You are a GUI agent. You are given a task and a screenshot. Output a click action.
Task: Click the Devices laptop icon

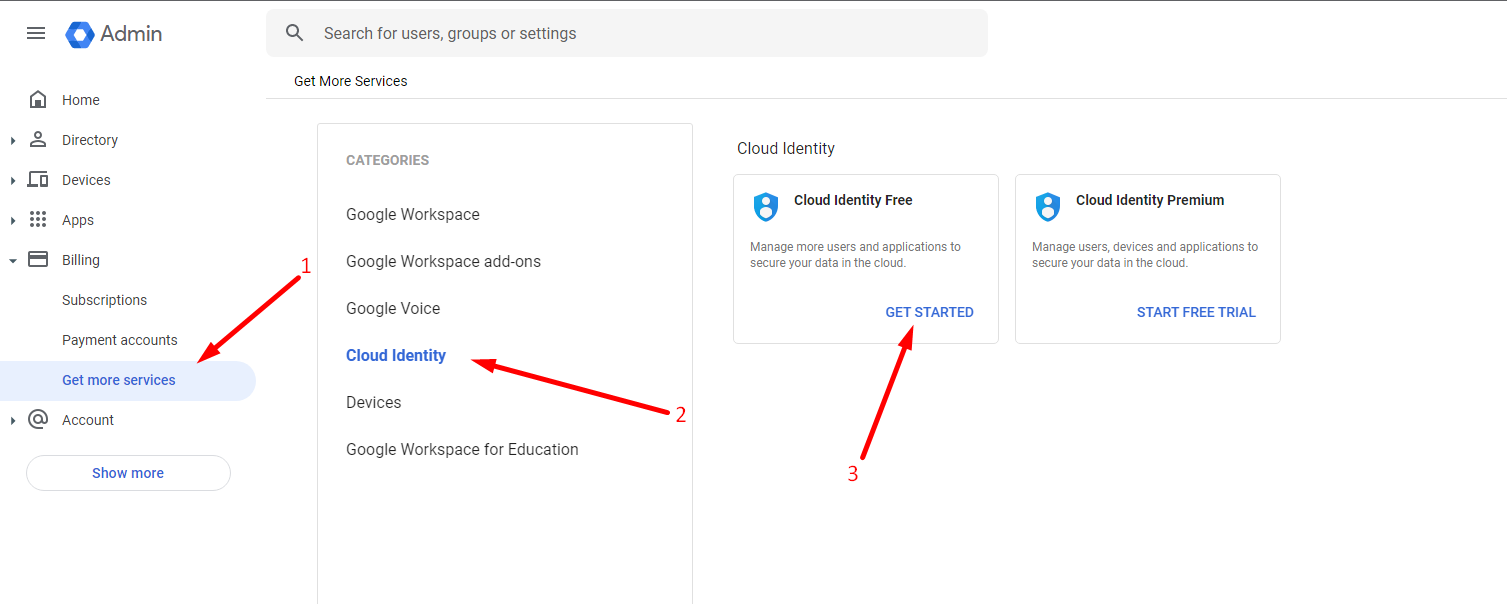(38, 179)
